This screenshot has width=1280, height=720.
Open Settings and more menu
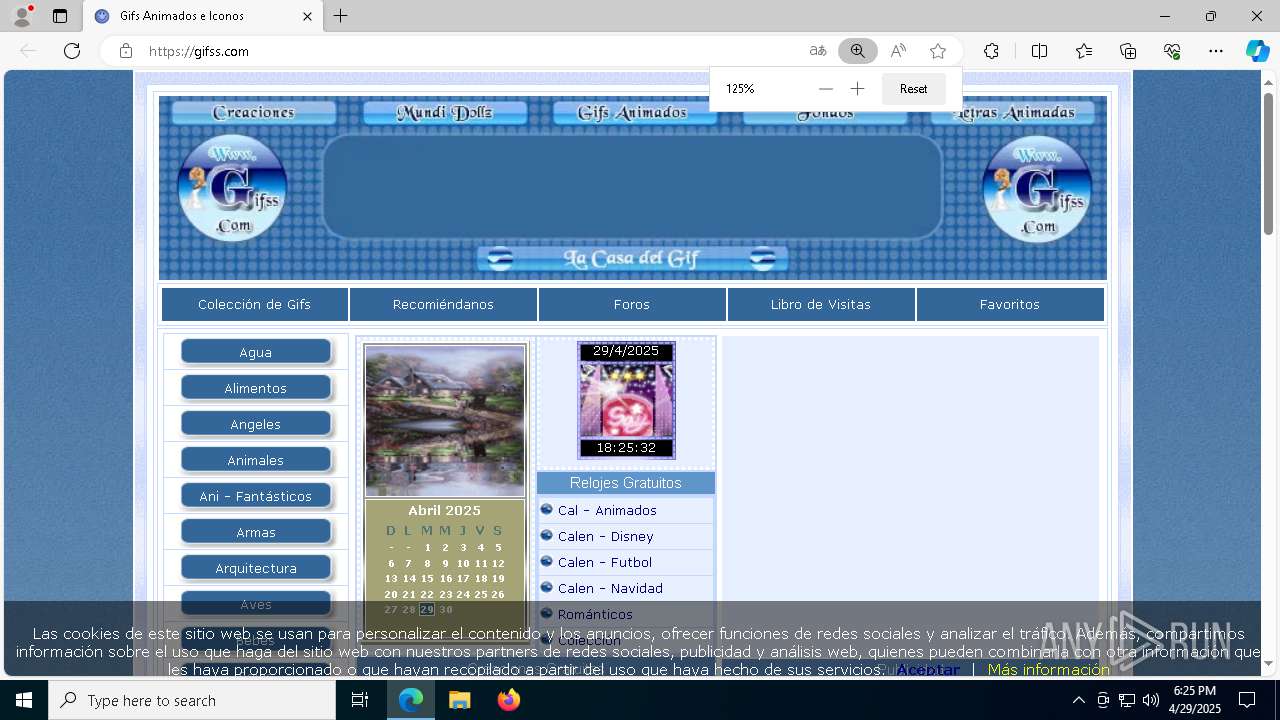pyautogui.click(x=1216, y=51)
